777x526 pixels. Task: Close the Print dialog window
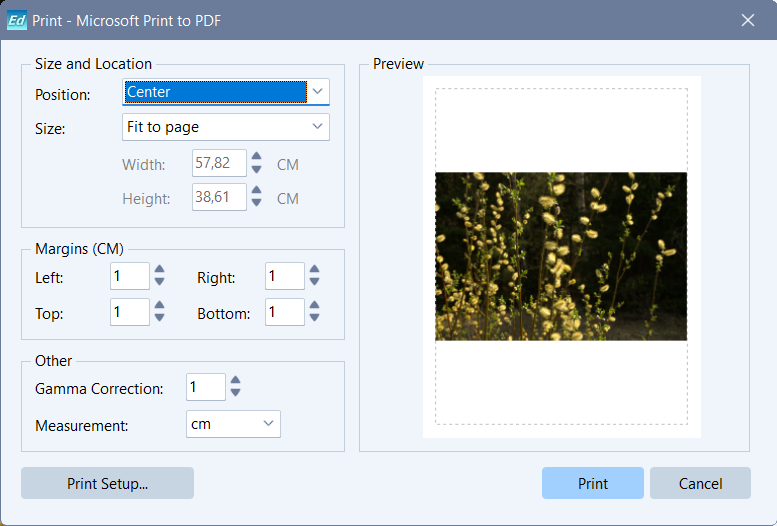pyautogui.click(x=747, y=20)
